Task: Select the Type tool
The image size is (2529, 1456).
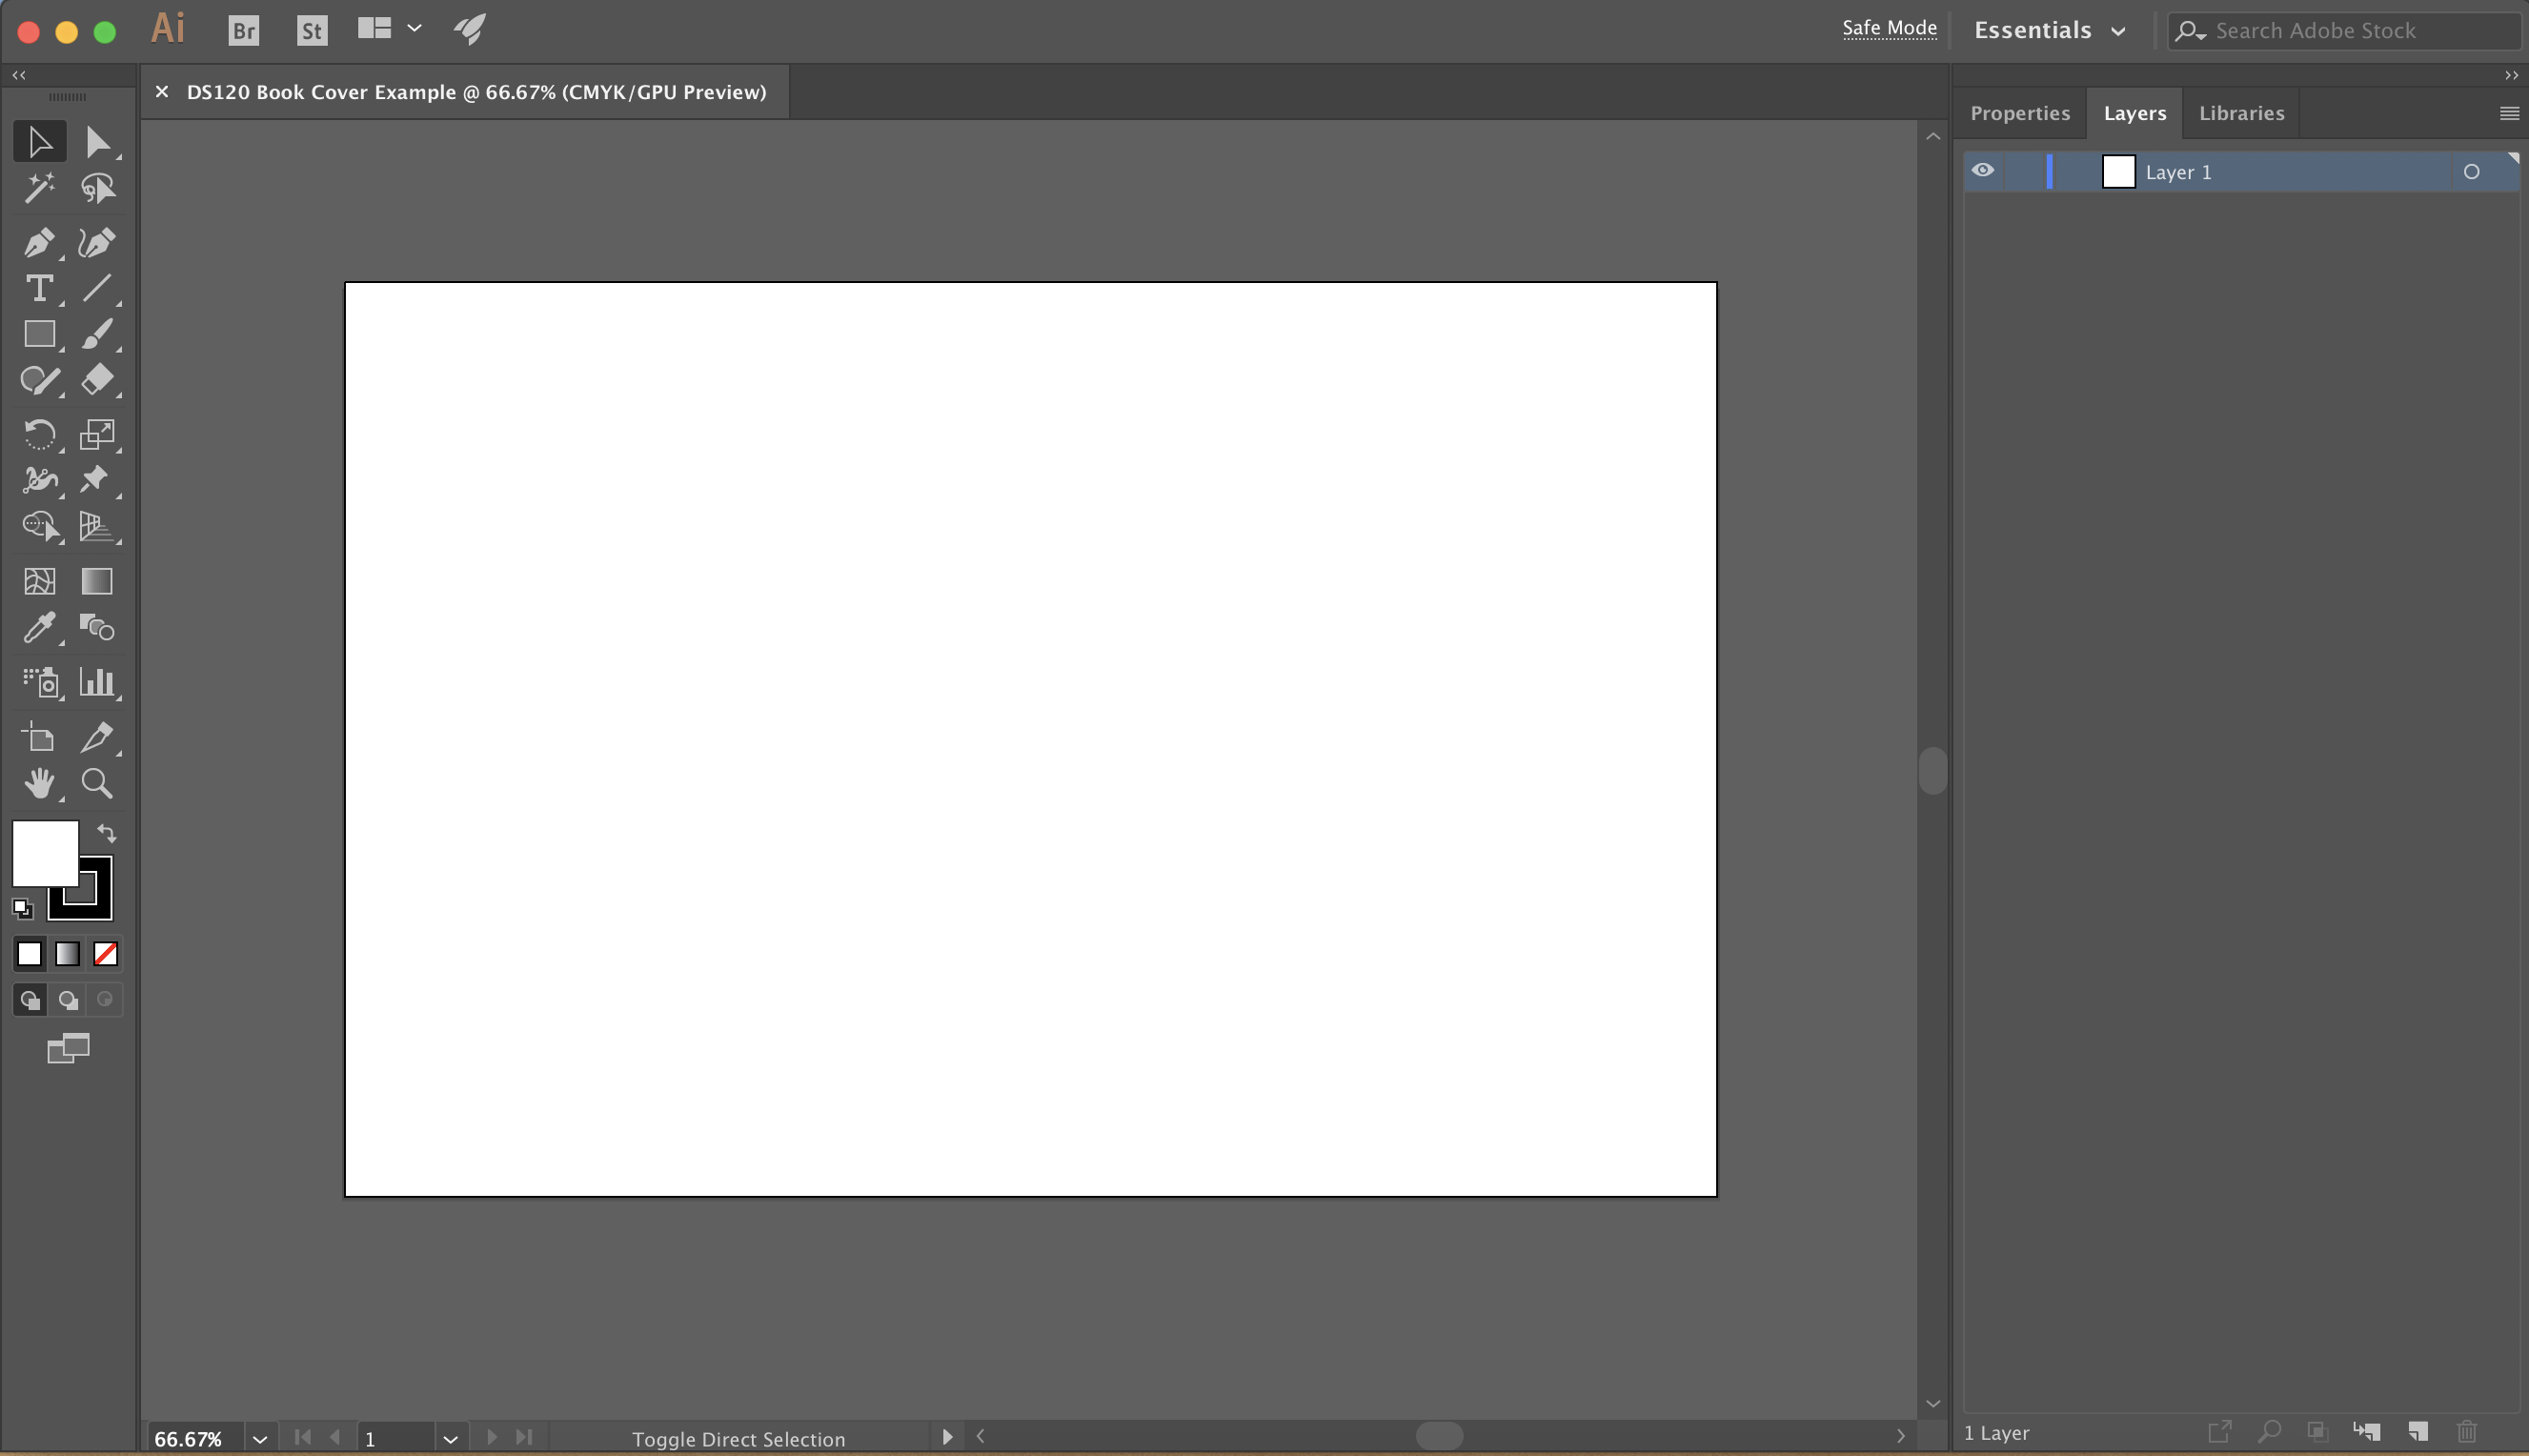Action: click(x=40, y=289)
